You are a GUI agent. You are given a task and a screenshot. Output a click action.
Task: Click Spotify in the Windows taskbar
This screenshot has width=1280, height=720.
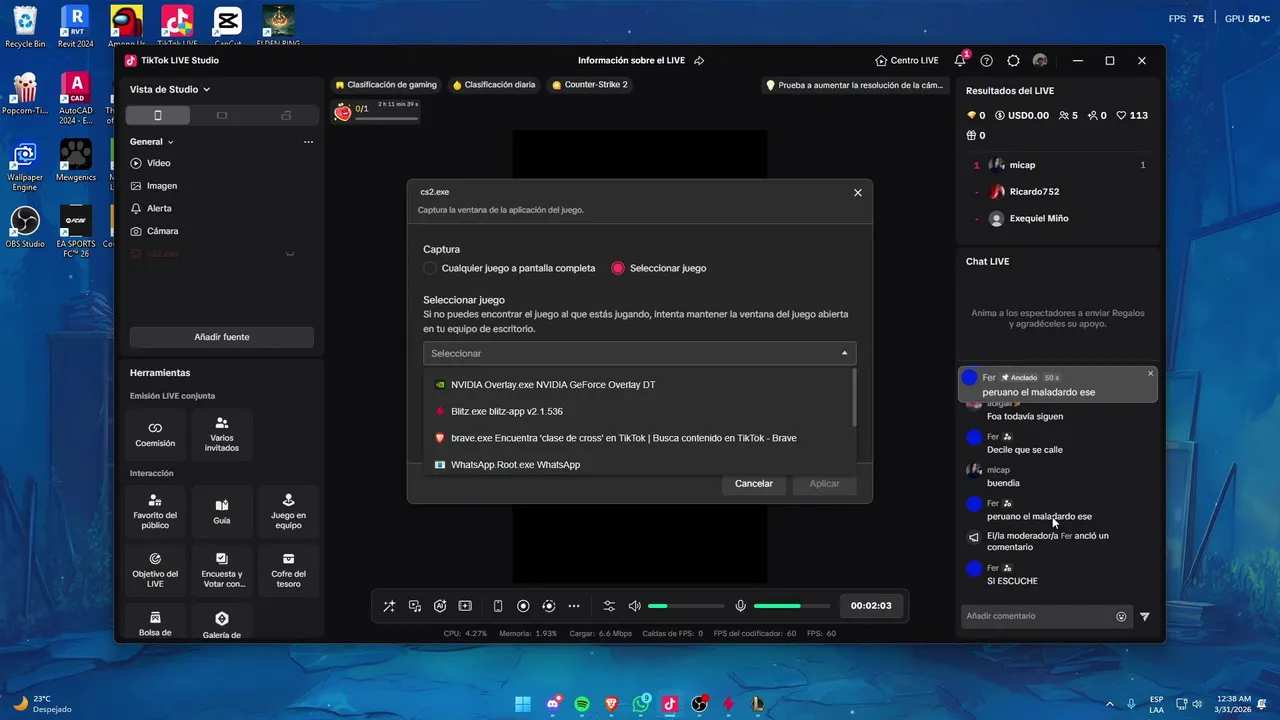pyautogui.click(x=582, y=704)
